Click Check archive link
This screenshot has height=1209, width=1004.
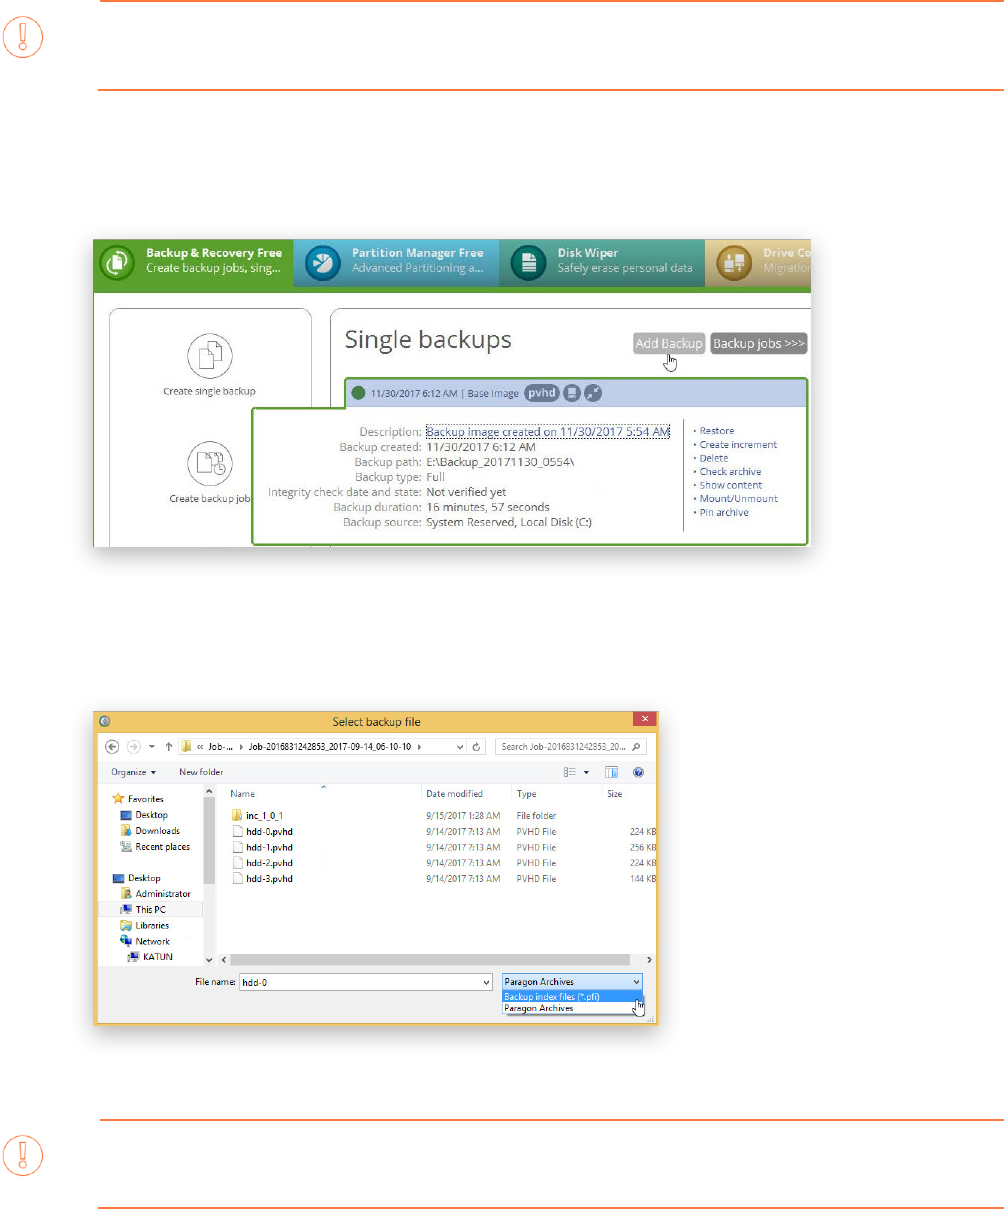click(x=730, y=472)
